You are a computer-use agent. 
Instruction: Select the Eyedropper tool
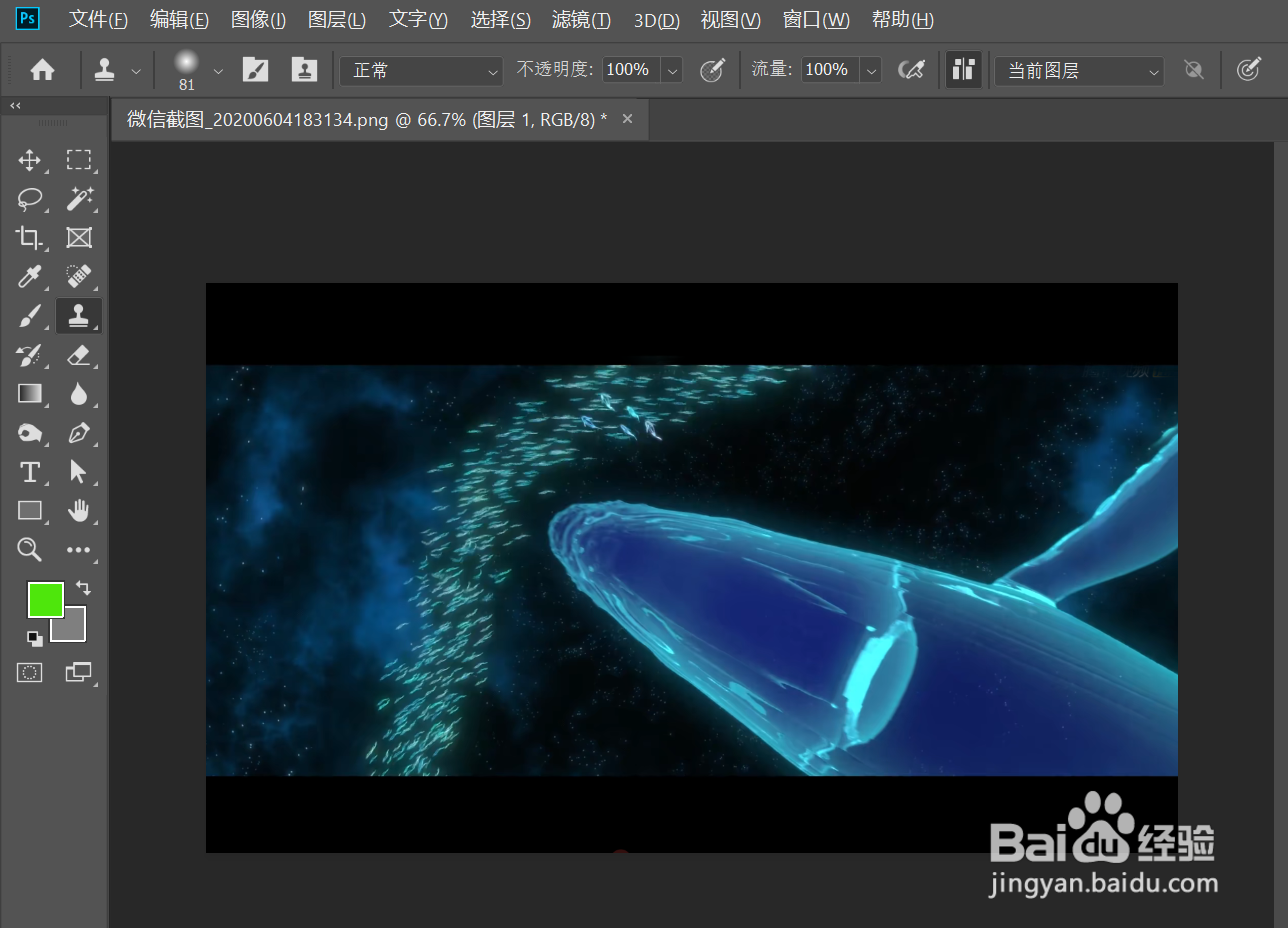click(x=30, y=277)
